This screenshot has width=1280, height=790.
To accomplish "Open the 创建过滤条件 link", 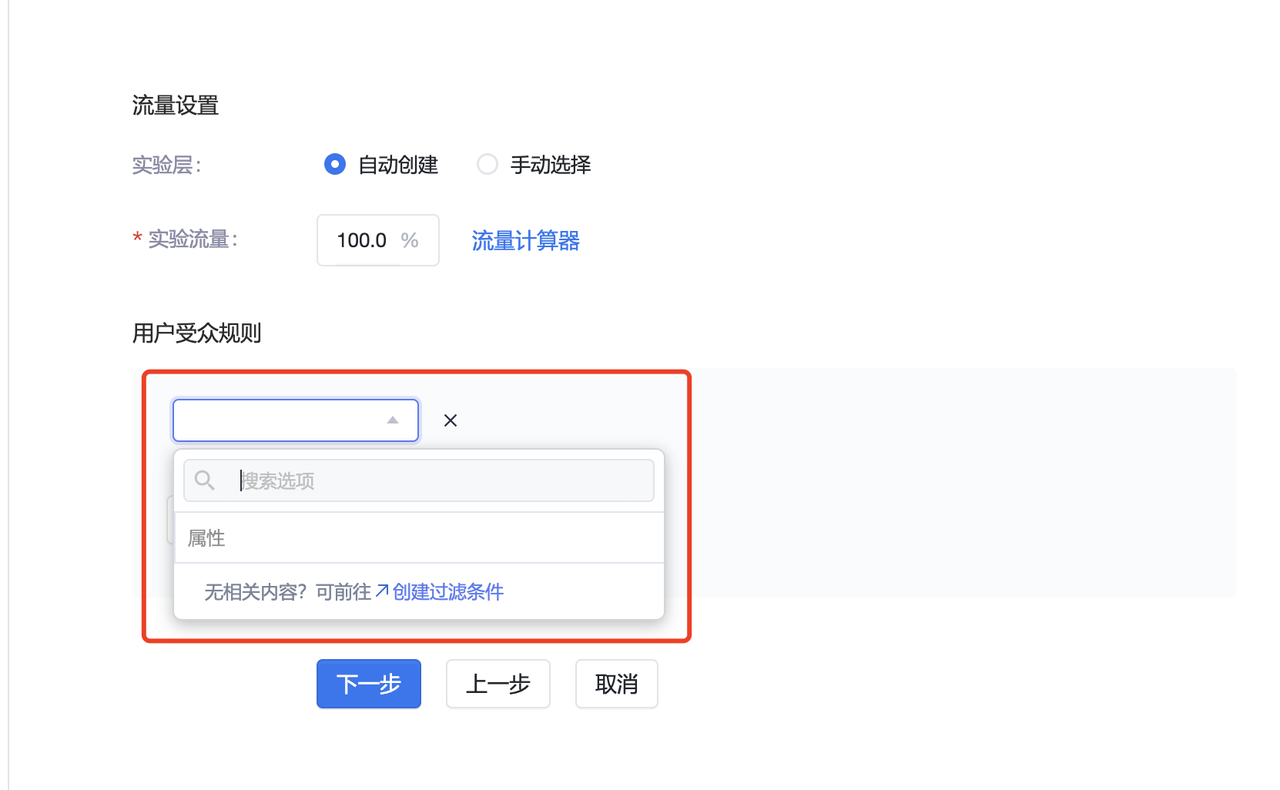I will tap(447, 592).
